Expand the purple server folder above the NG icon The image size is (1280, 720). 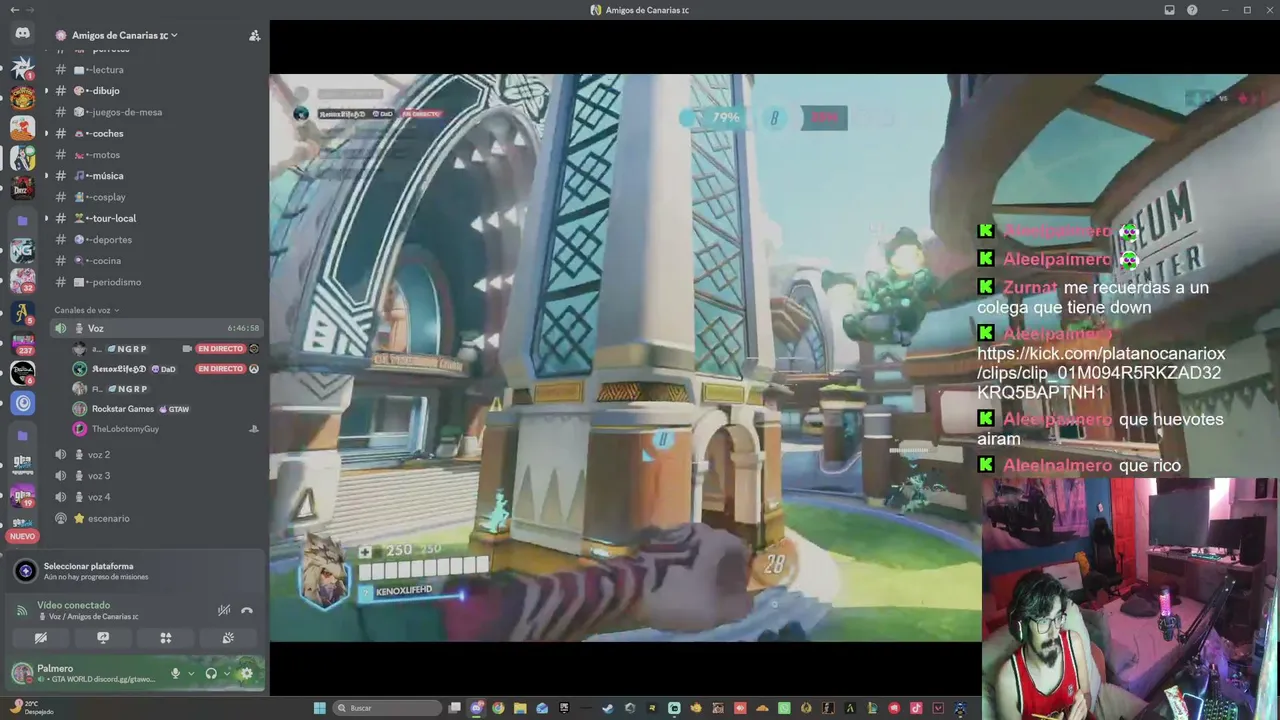coord(22,219)
